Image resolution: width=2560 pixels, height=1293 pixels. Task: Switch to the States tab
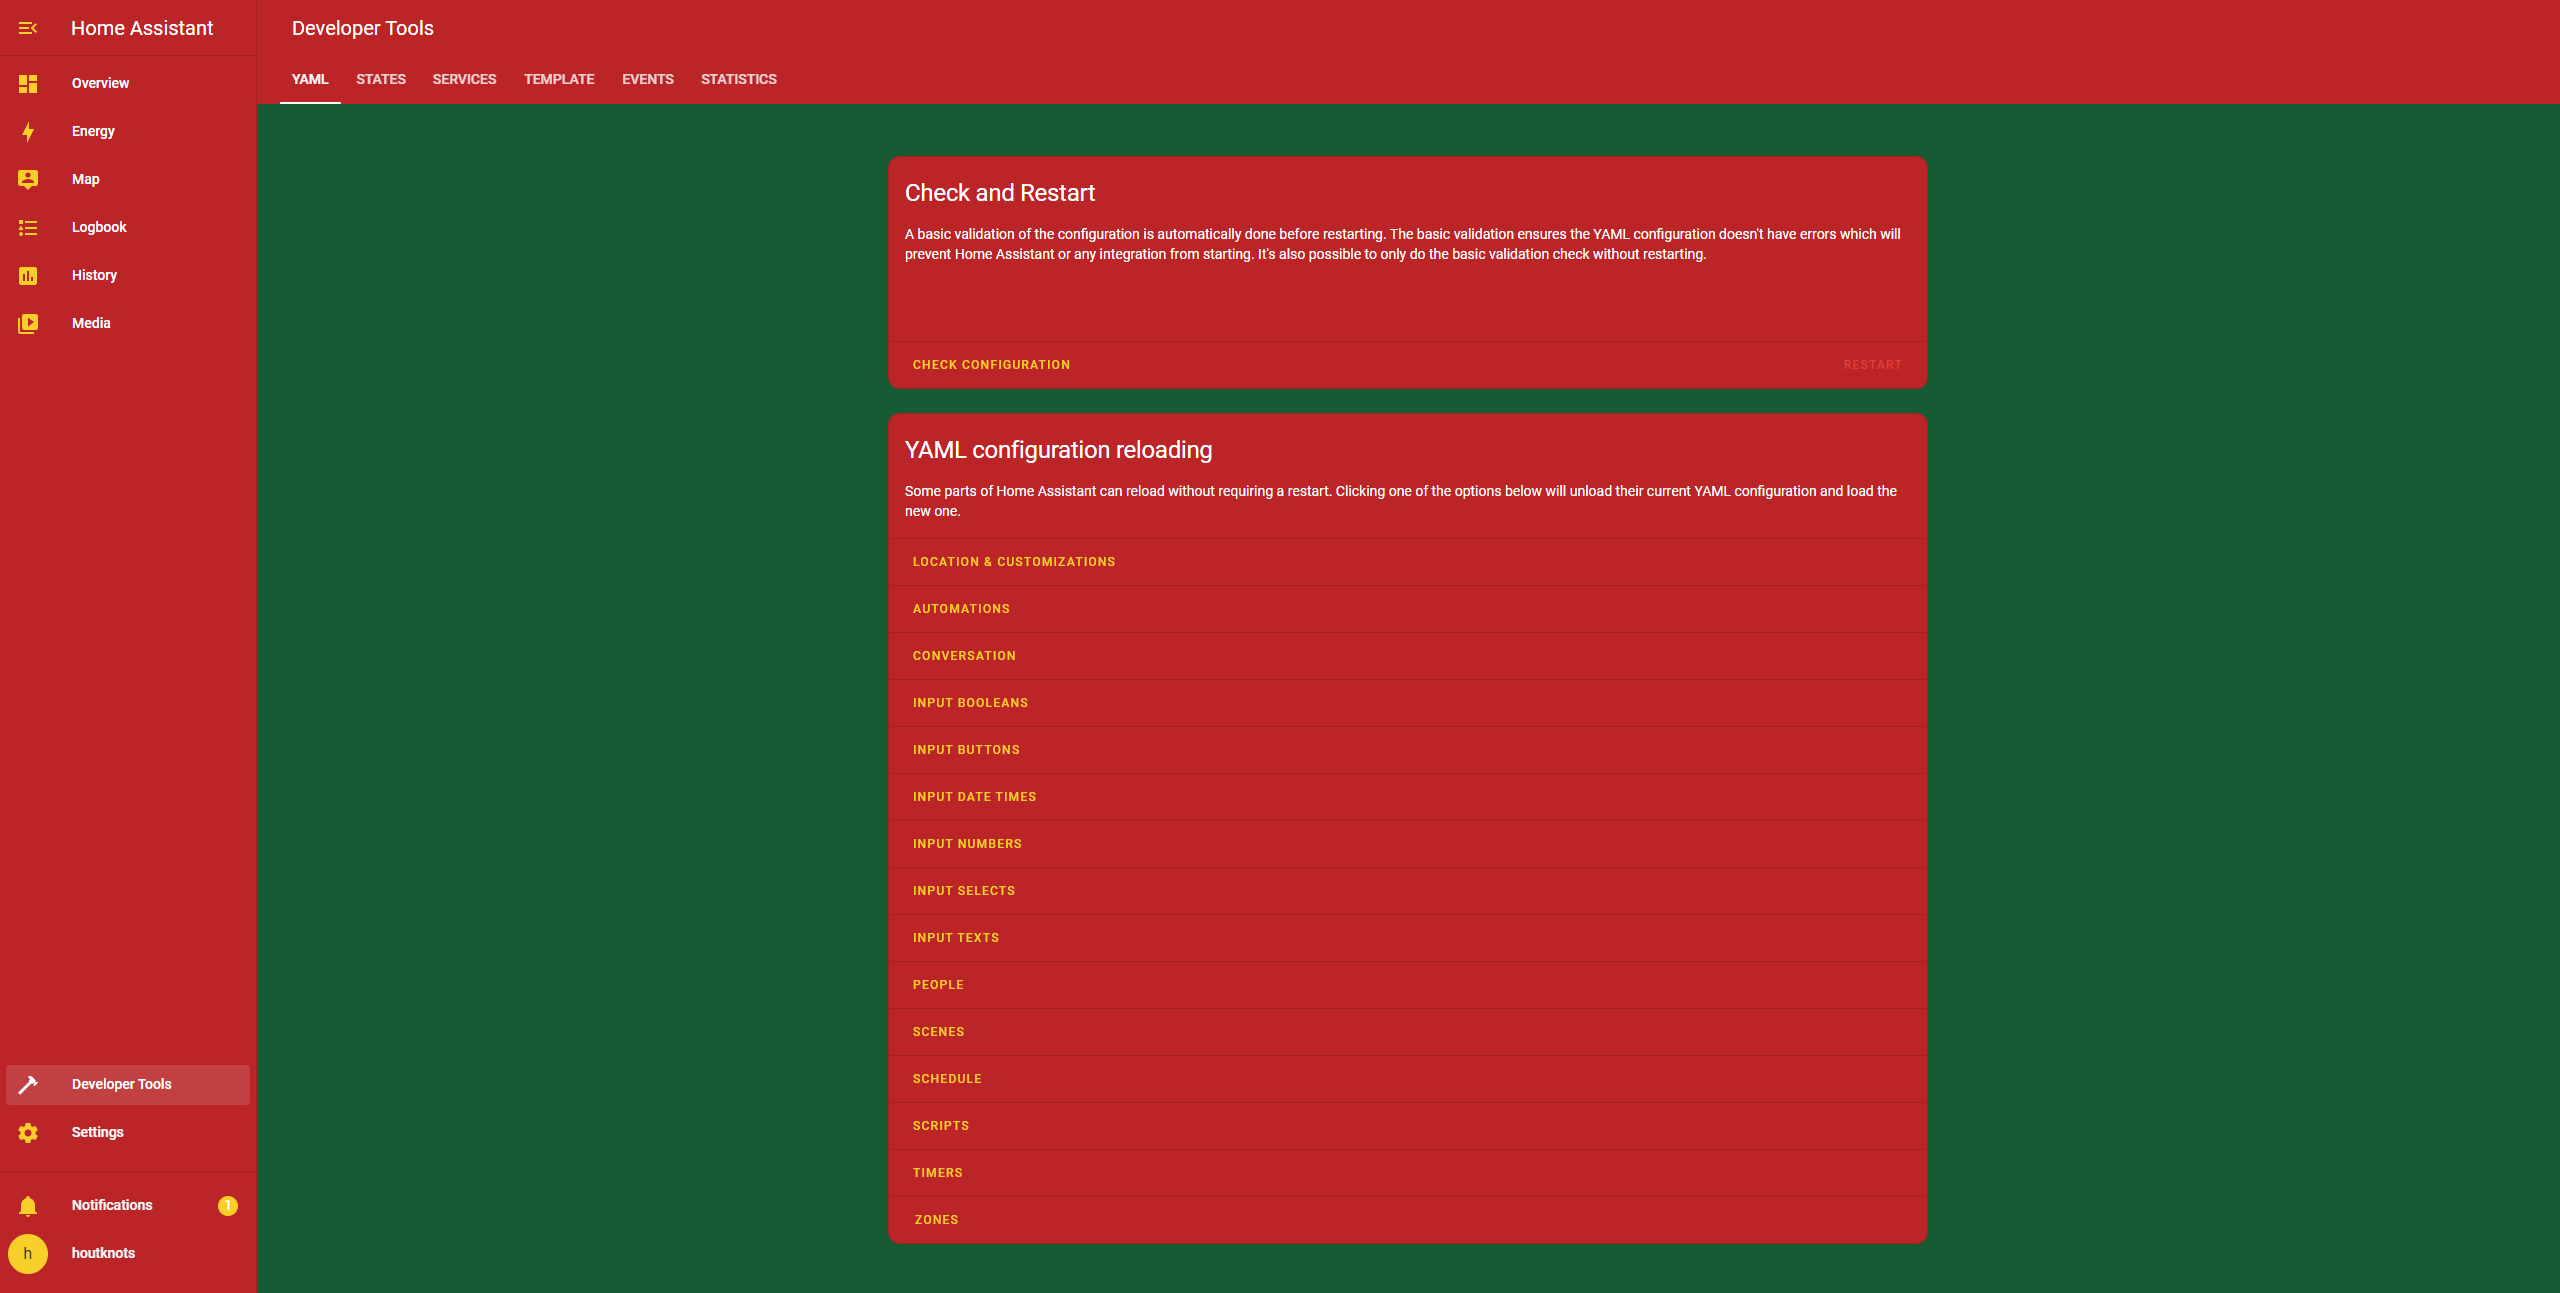381,80
